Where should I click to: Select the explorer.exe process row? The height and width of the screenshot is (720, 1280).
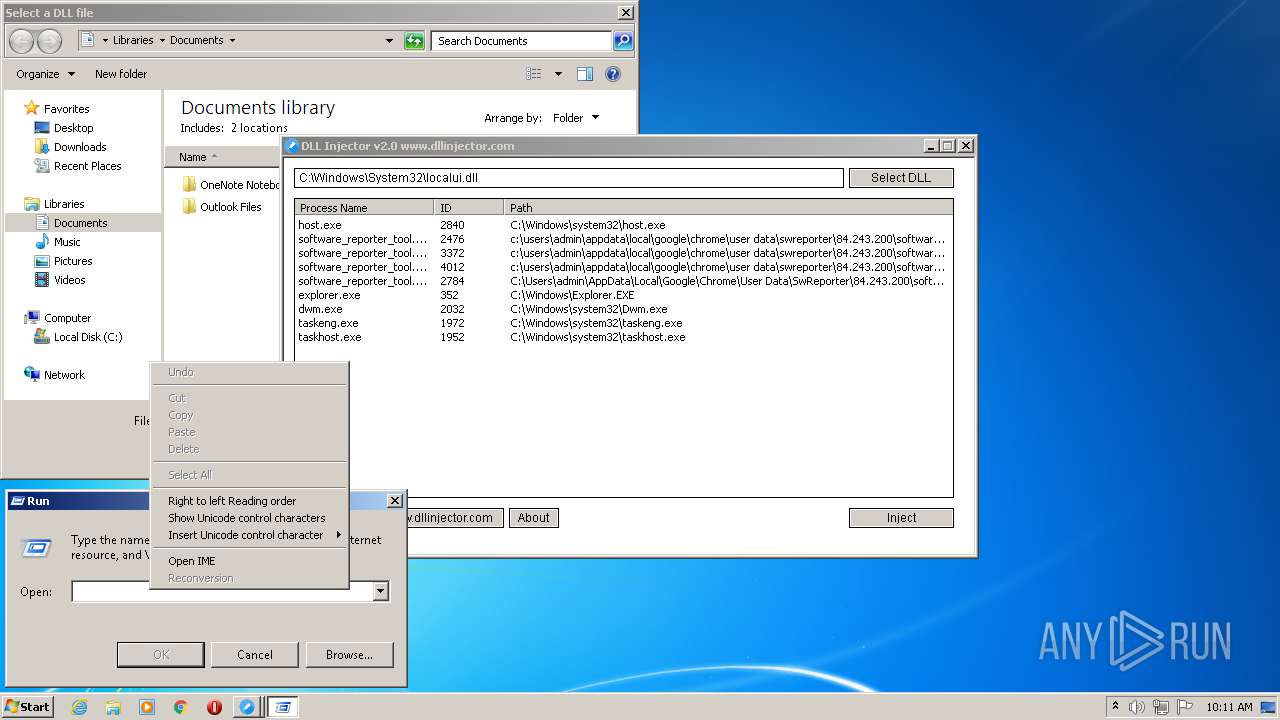tap(623, 295)
